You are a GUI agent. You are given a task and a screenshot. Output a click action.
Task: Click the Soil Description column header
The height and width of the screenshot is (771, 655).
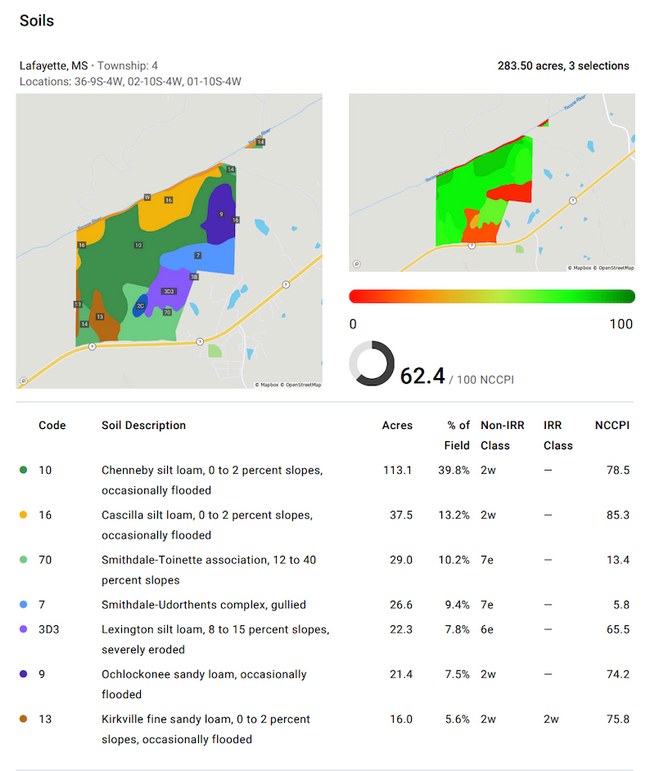pyautogui.click(x=143, y=425)
